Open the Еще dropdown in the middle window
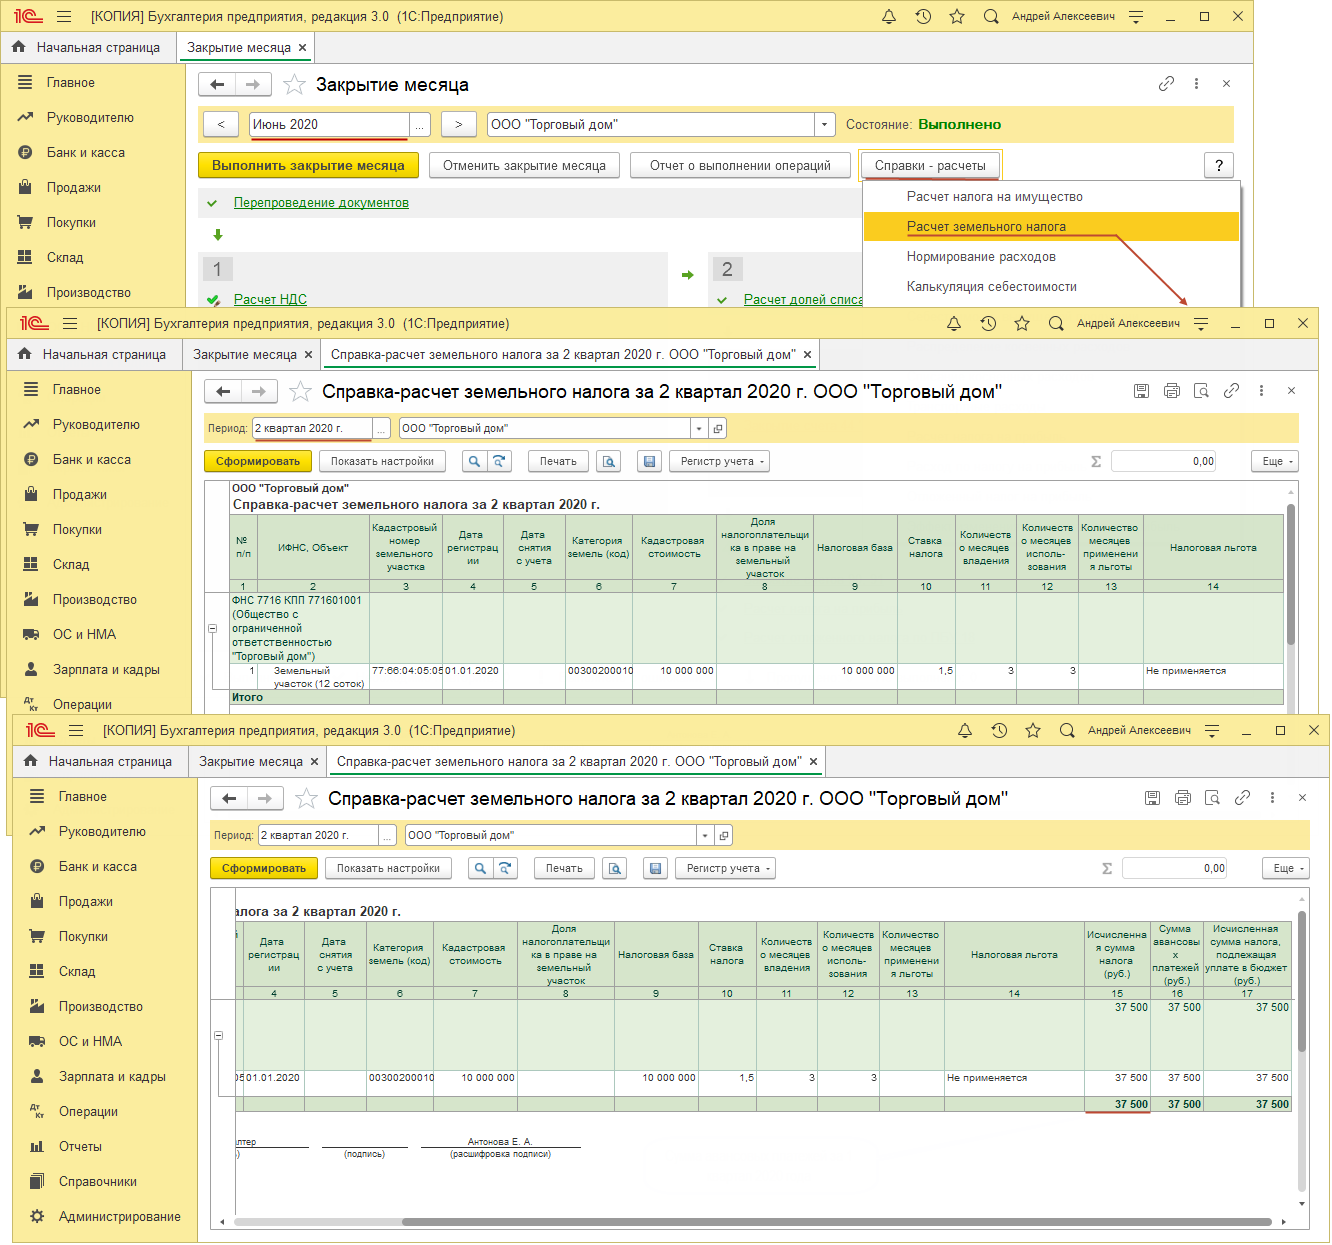 [1275, 462]
